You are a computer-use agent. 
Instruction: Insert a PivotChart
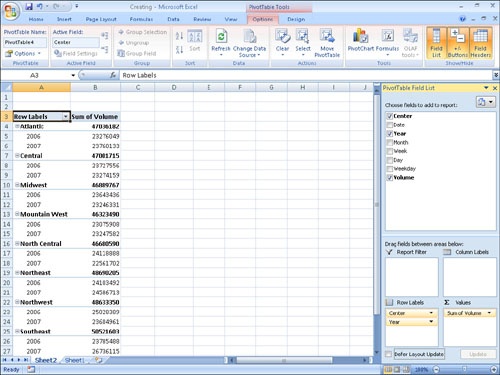361,41
